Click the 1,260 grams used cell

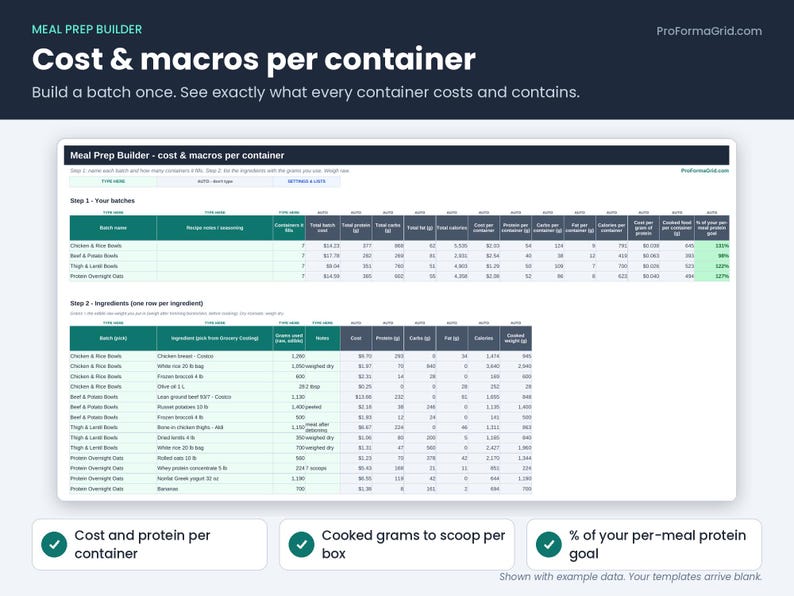pyautogui.click(x=289, y=356)
